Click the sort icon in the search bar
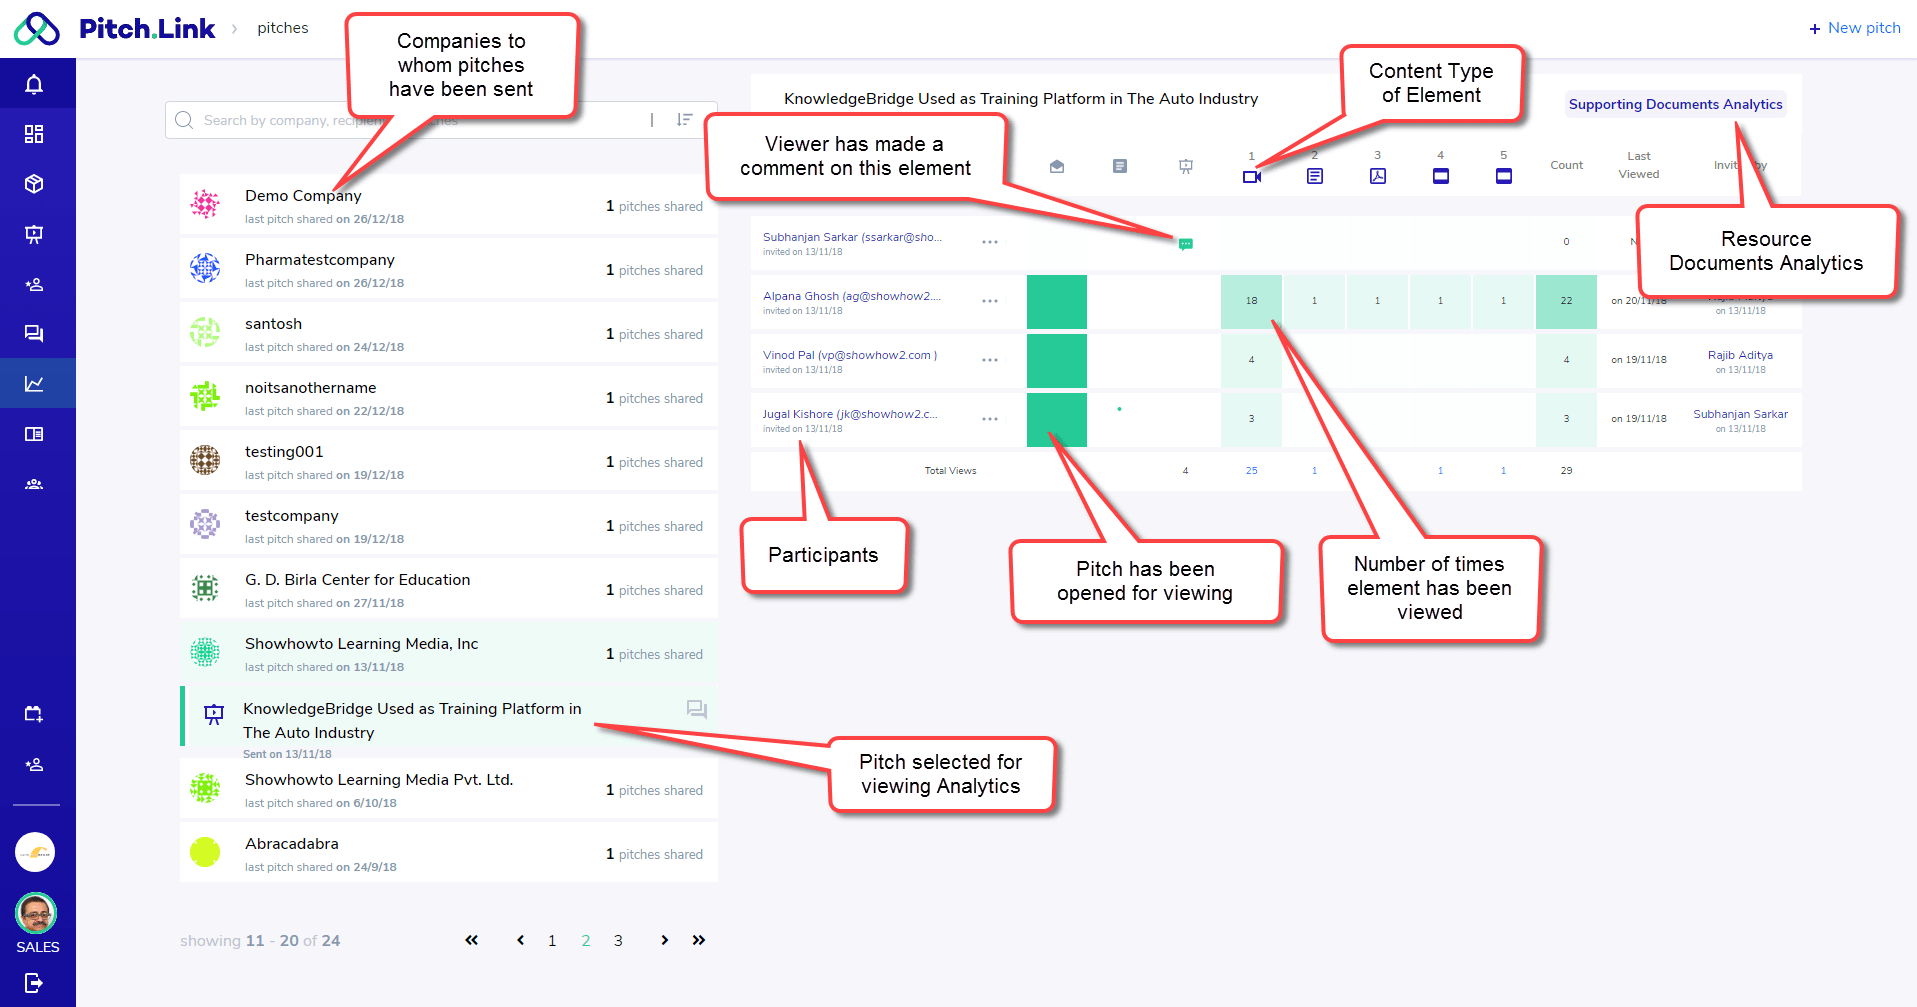 (684, 120)
